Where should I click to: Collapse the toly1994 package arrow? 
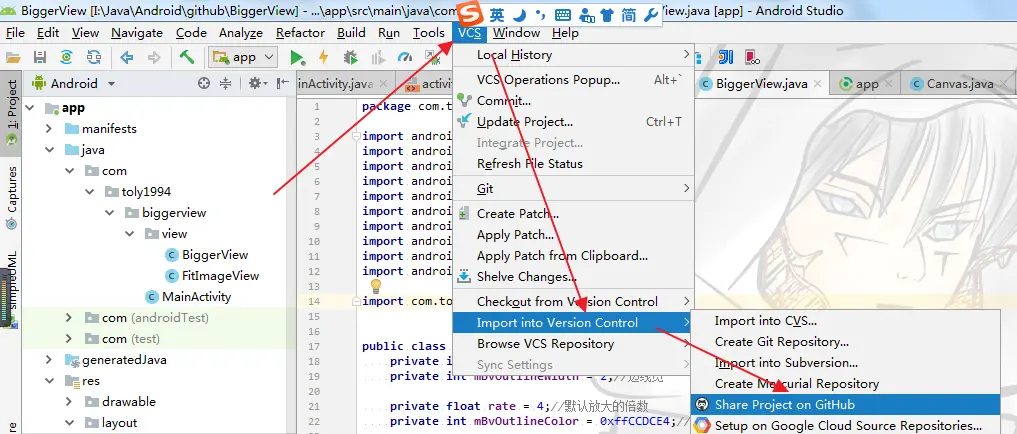89,192
